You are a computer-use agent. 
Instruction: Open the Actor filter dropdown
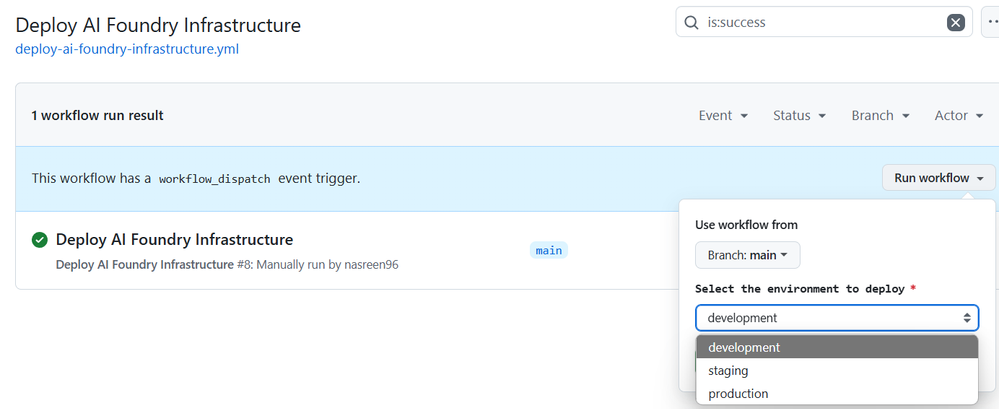point(959,115)
